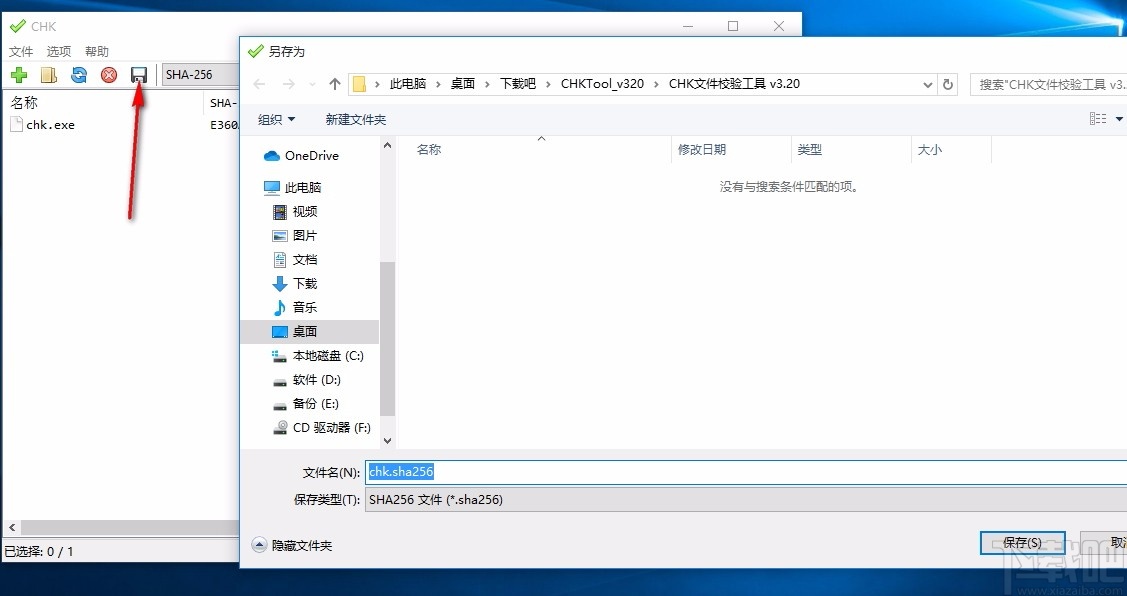
Task: Open the 文件 menu
Action: 21,51
